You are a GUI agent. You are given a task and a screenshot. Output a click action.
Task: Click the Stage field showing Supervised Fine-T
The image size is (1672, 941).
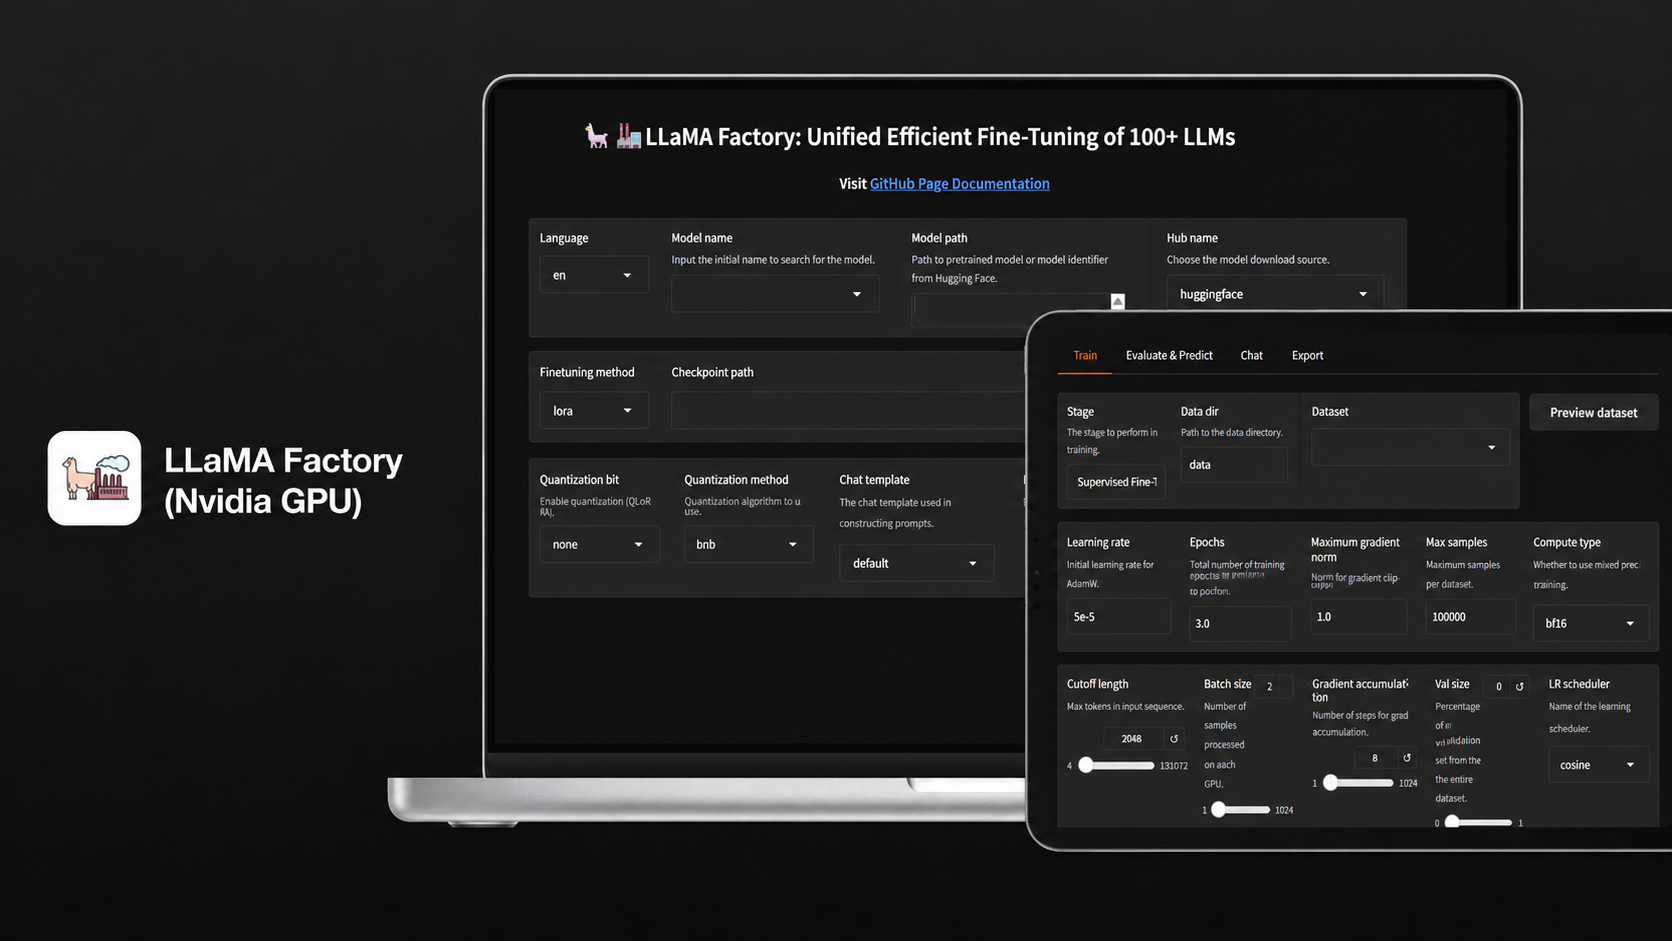1116,482
